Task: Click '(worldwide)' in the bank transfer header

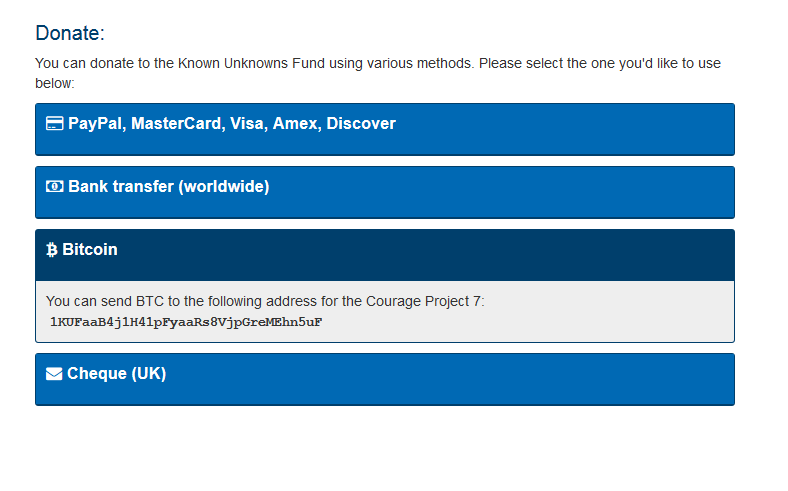Action: [x=223, y=187]
